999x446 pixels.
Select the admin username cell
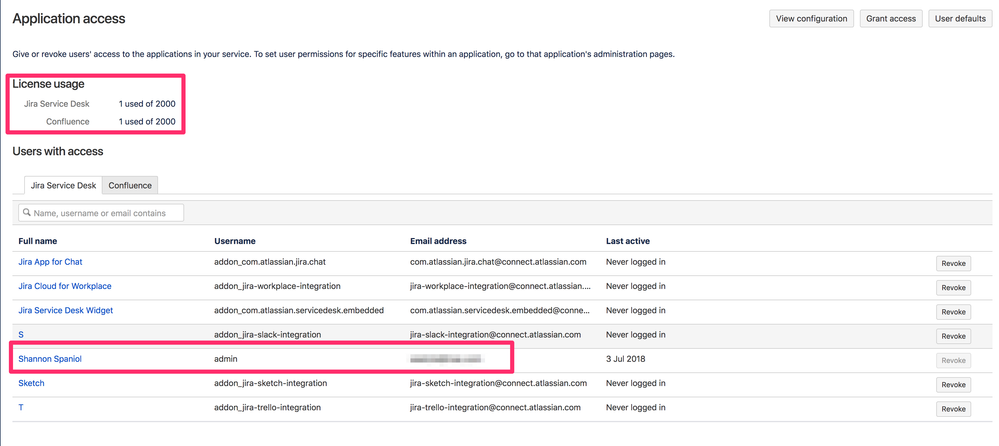tap(227, 359)
